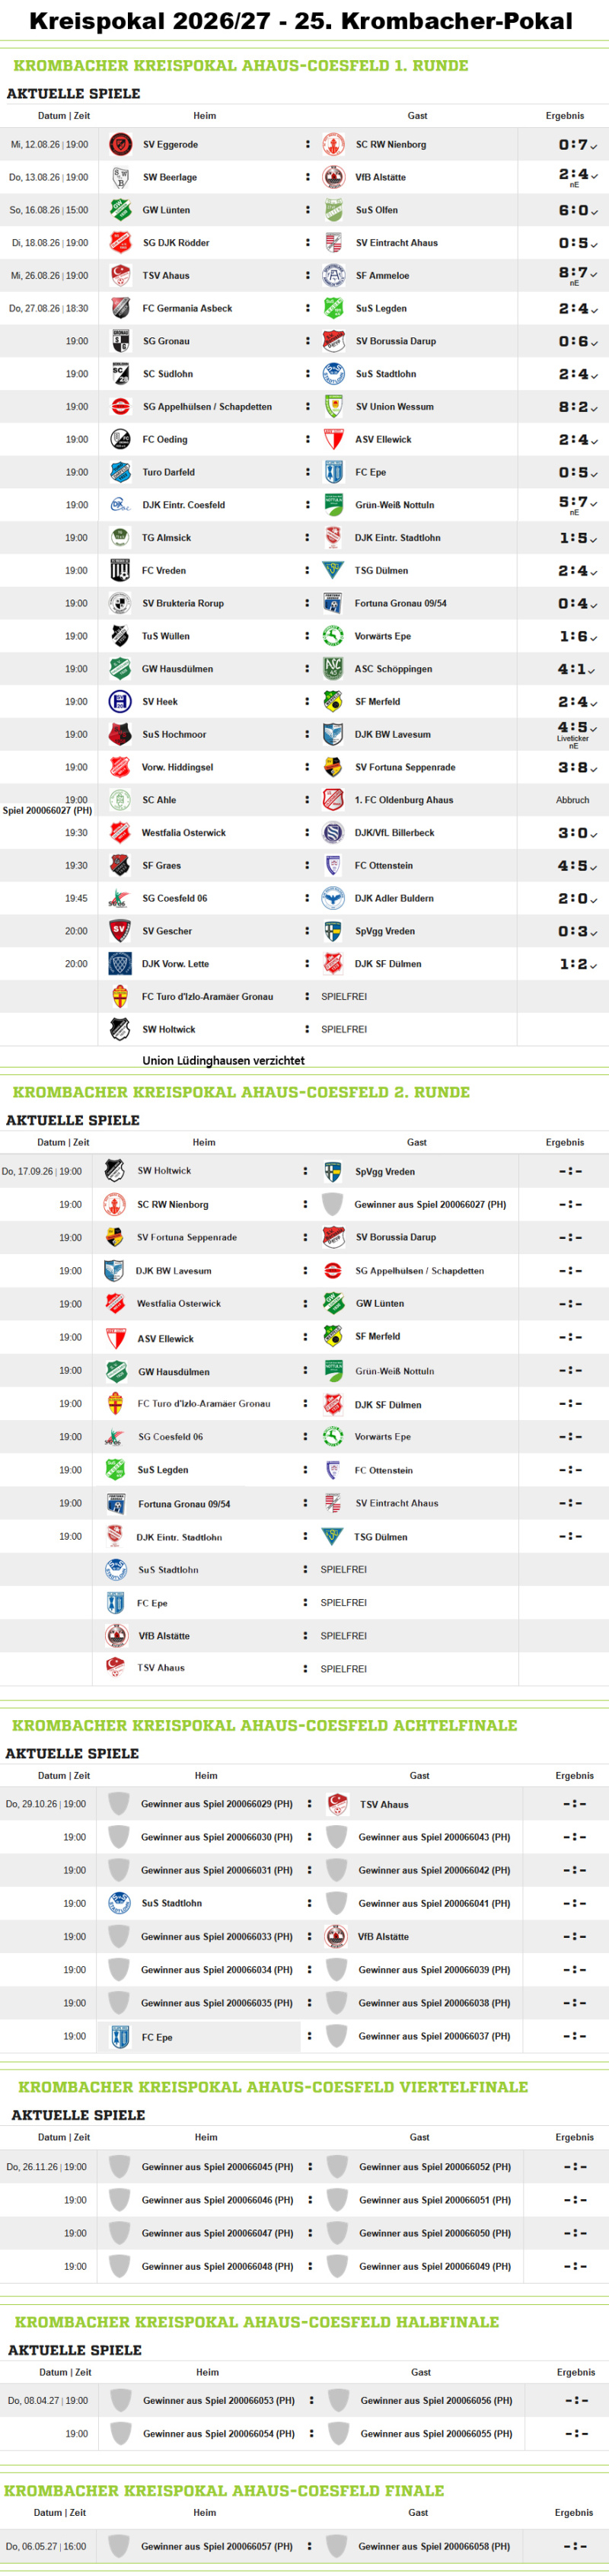
Task: Click the Viertelfinale section heading
Action: pos(273,2087)
